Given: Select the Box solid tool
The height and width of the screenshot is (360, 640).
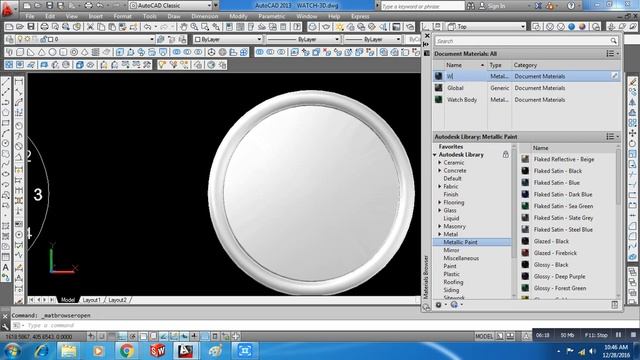Looking at the screenshot, I should click(x=20, y=52).
